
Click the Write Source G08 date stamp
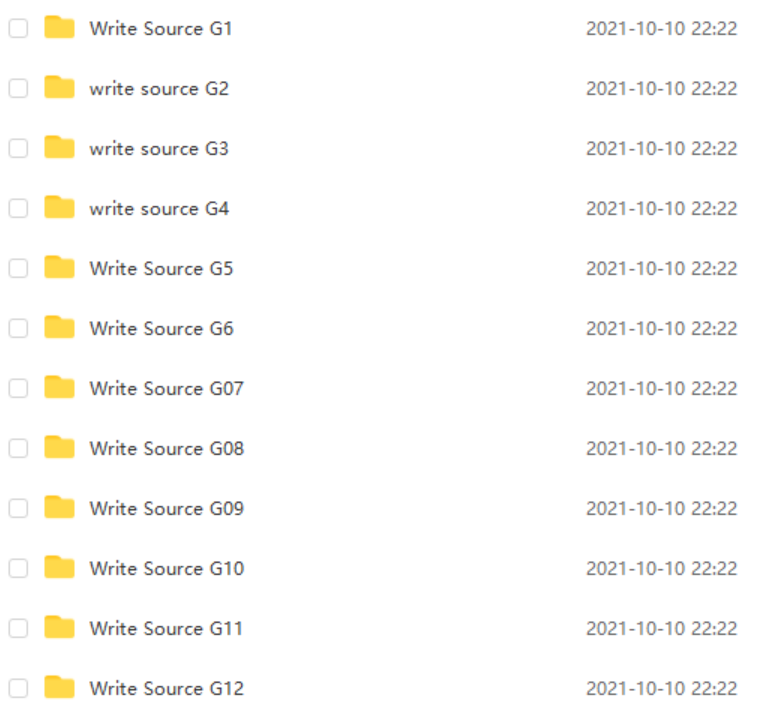pos(661,449)
